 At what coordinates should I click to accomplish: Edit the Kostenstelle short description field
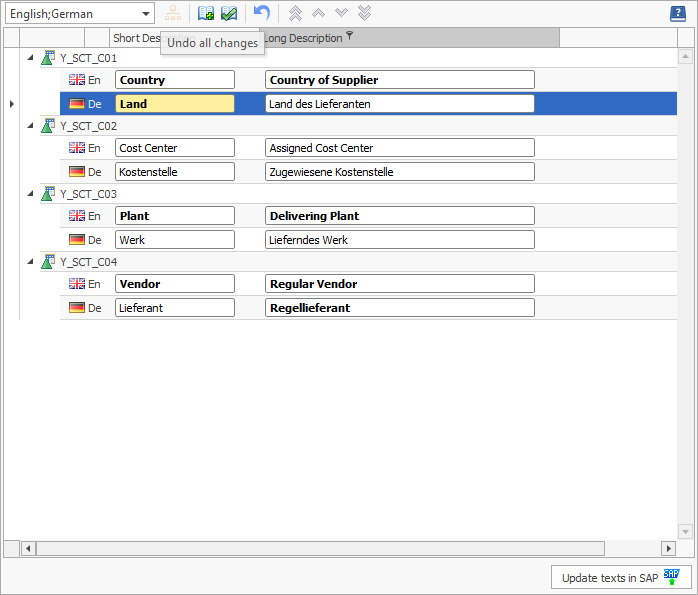pos(175,172)
